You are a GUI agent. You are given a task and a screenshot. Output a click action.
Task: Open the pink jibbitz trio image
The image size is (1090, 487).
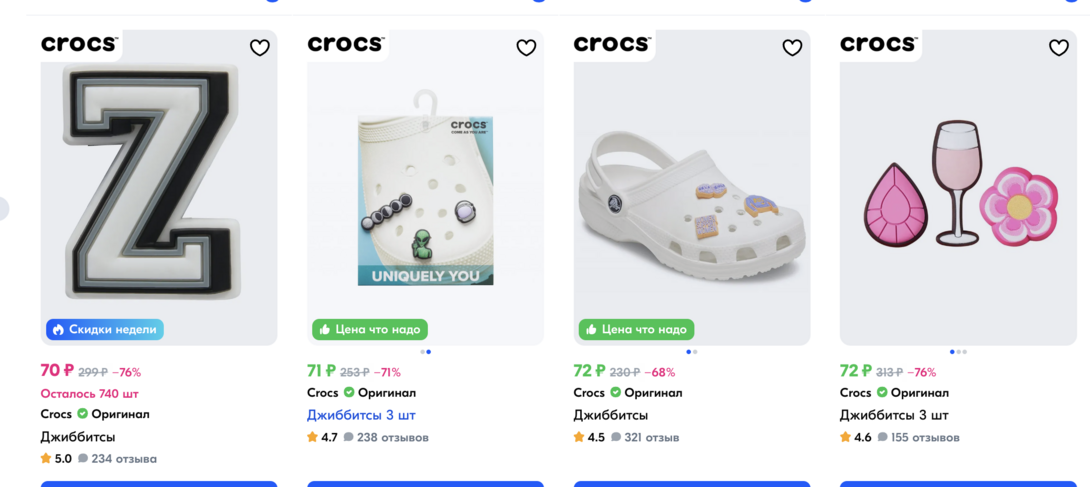pos(958,190)
